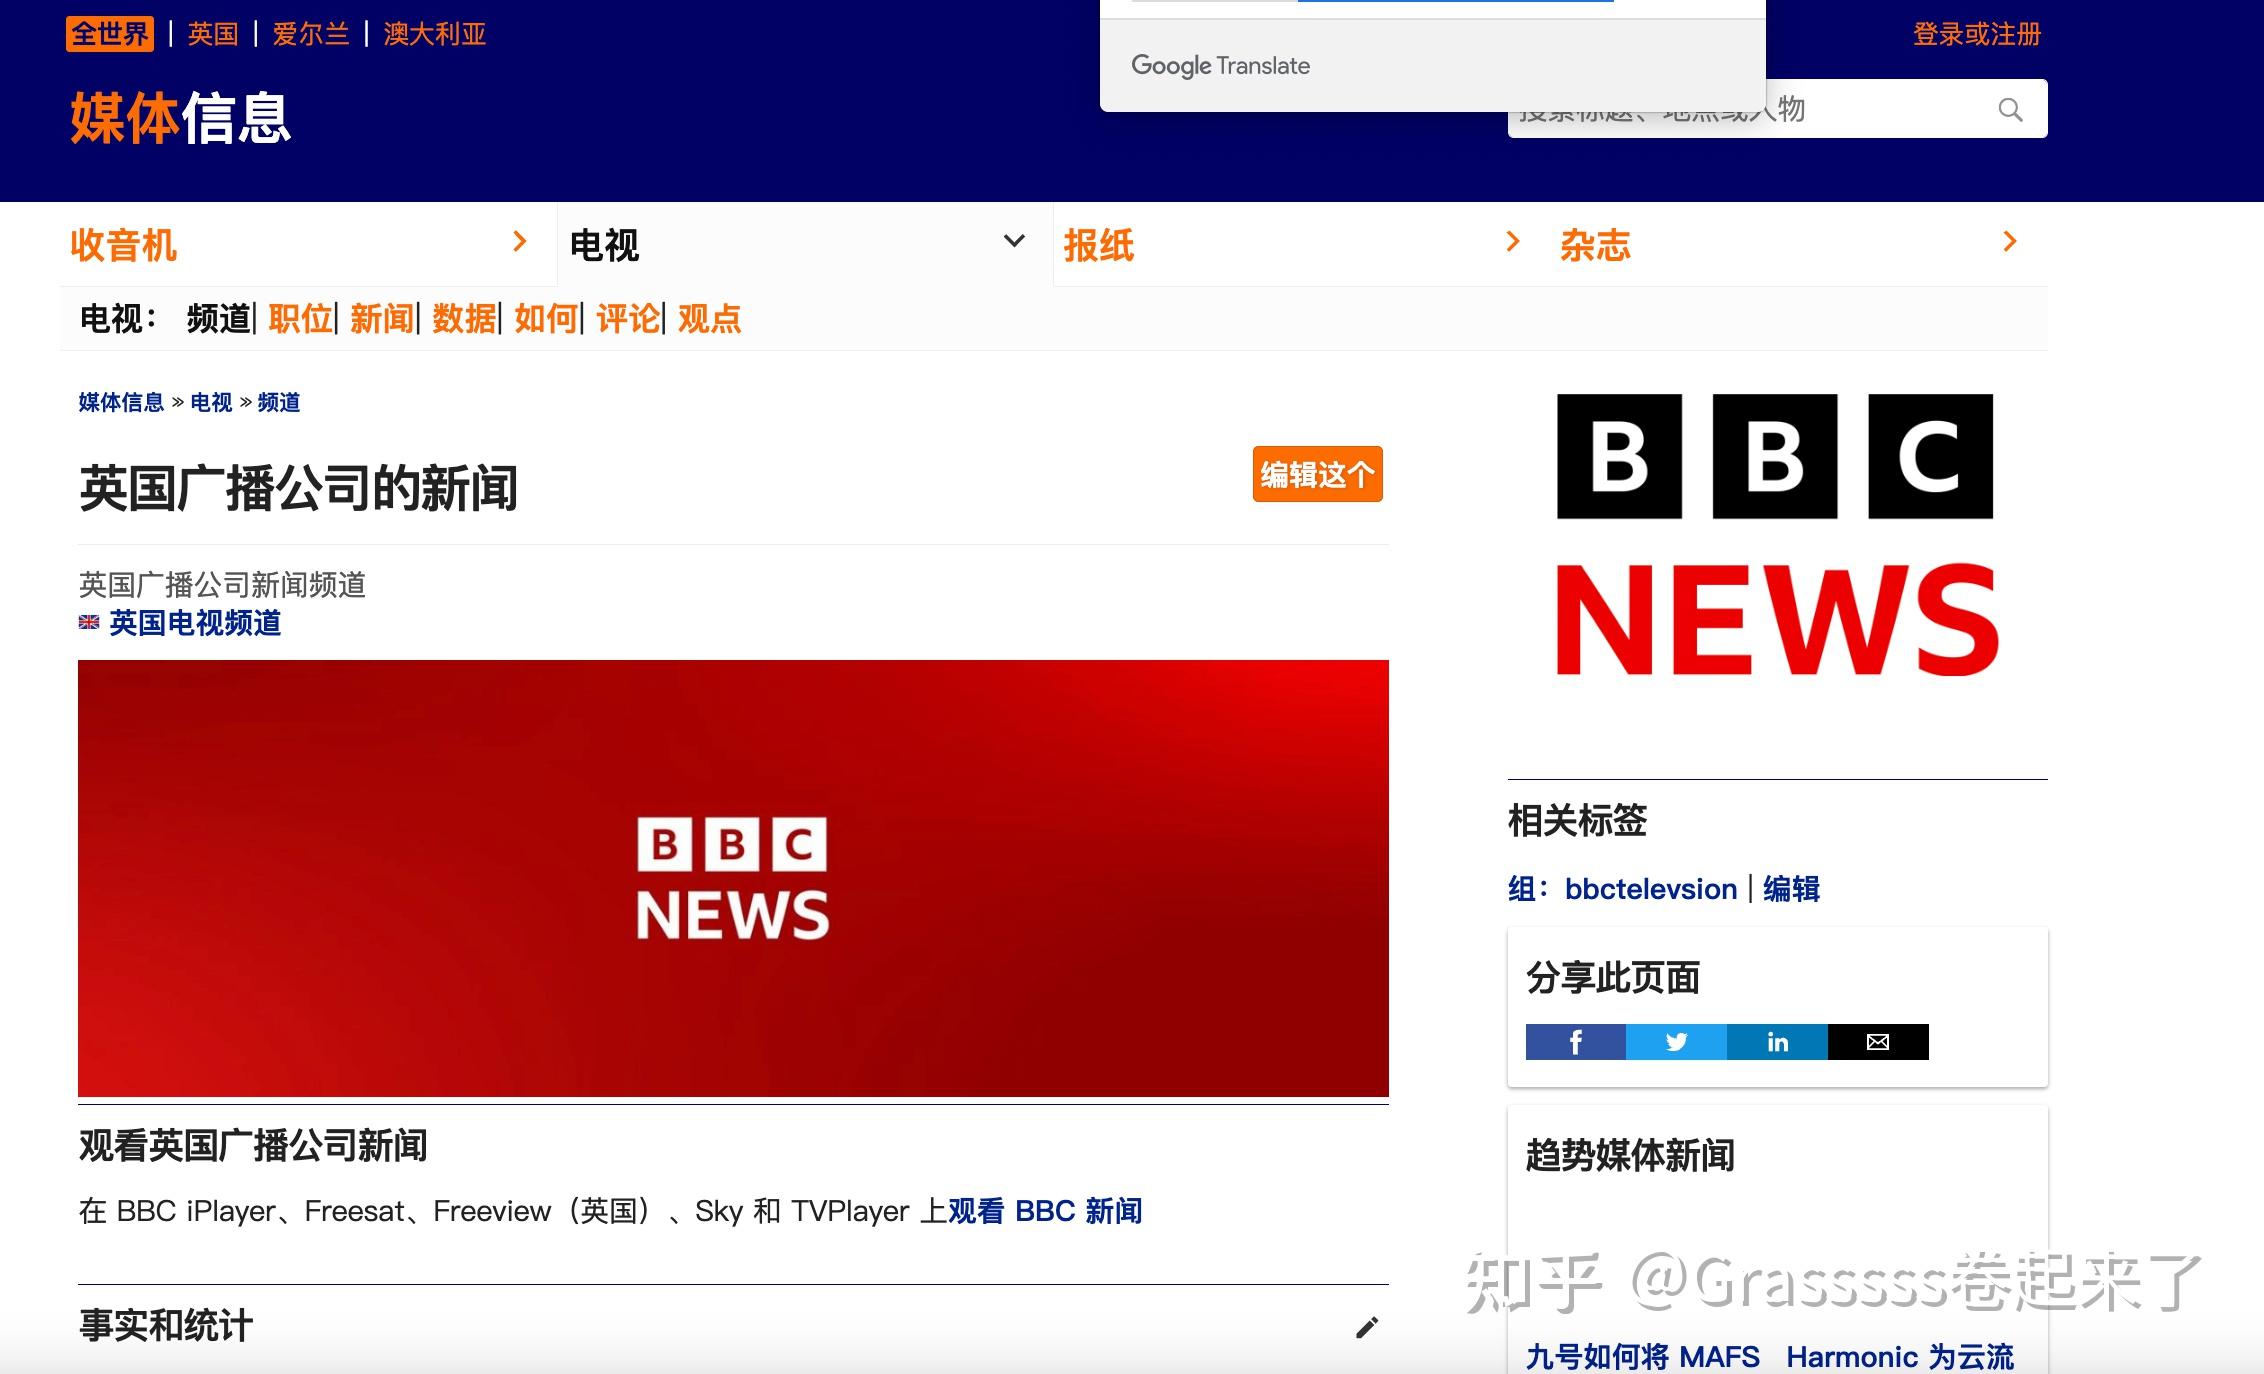Click the orange 编辑这个 button
Screen dimensions: 2264x1374
coord(1317,474)
